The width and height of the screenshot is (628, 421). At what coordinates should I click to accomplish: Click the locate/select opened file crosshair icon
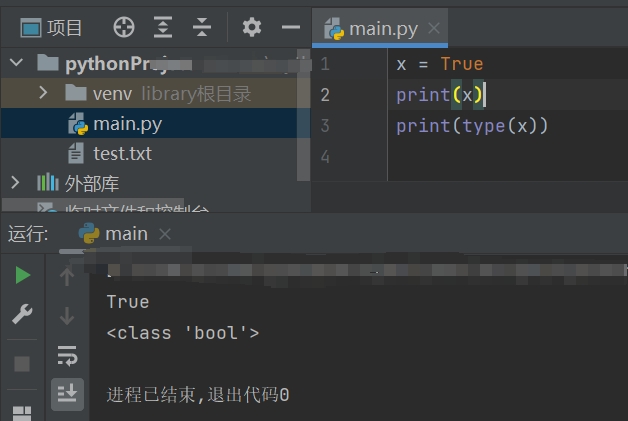click(x=124, y=28)
